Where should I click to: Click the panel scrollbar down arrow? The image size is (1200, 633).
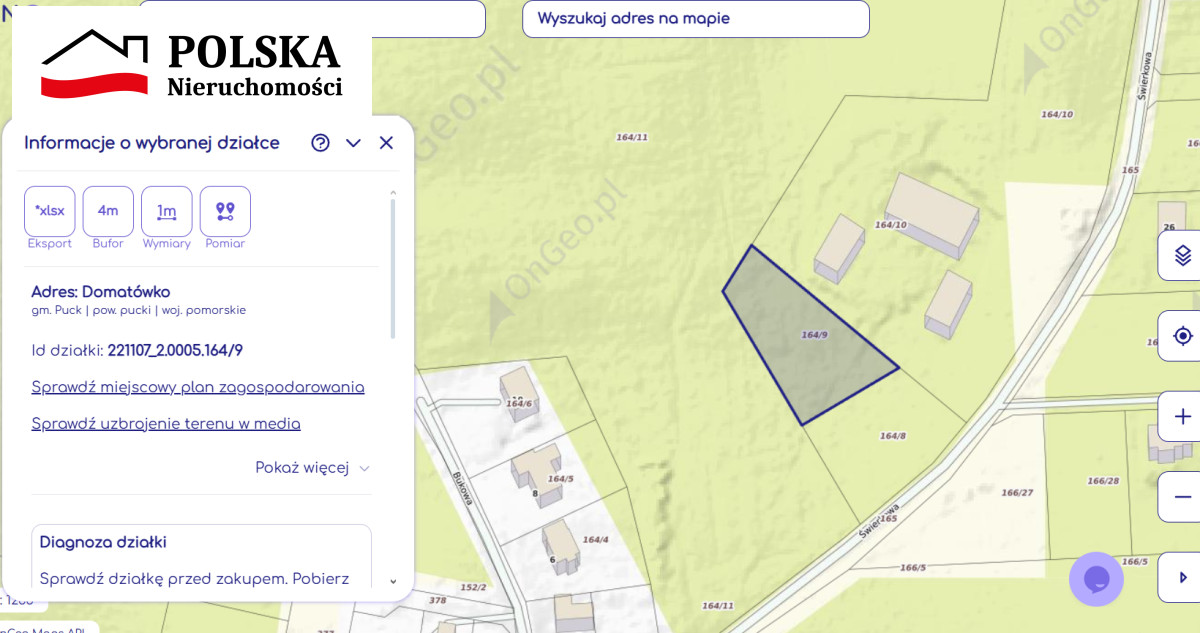point(393,581)
